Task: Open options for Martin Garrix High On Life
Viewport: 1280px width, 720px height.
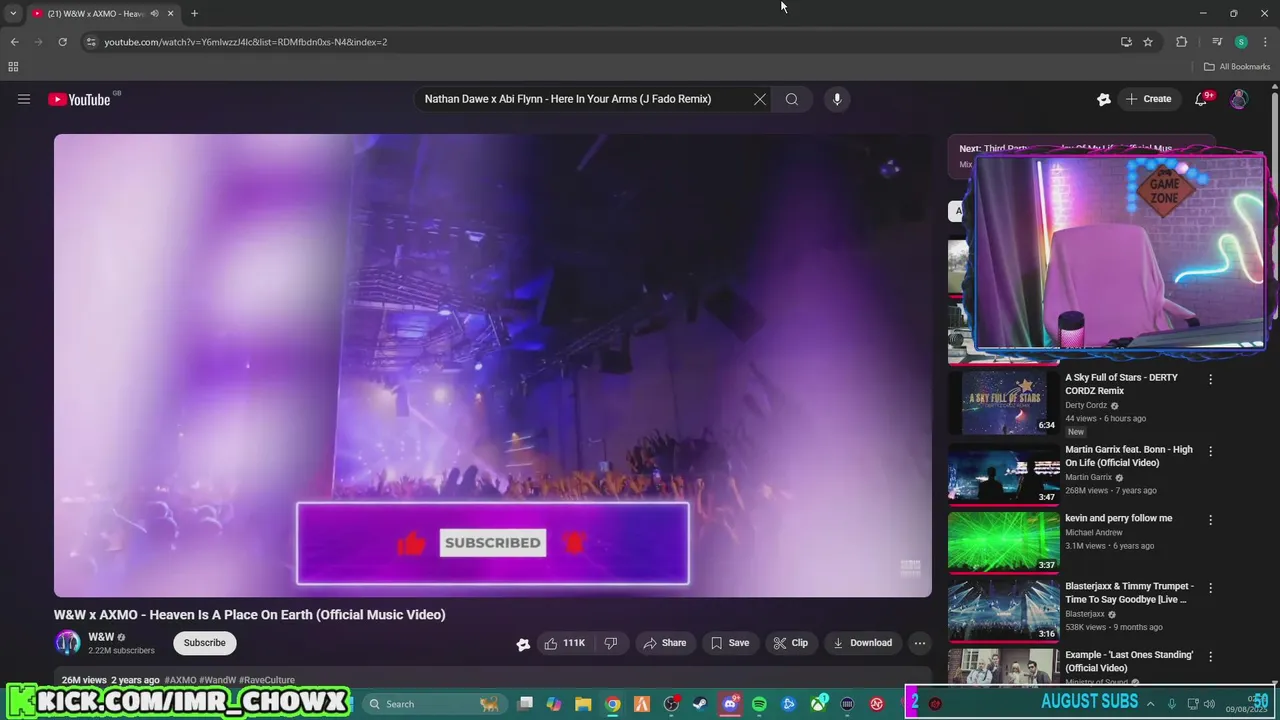Action: click(1210, 452)
